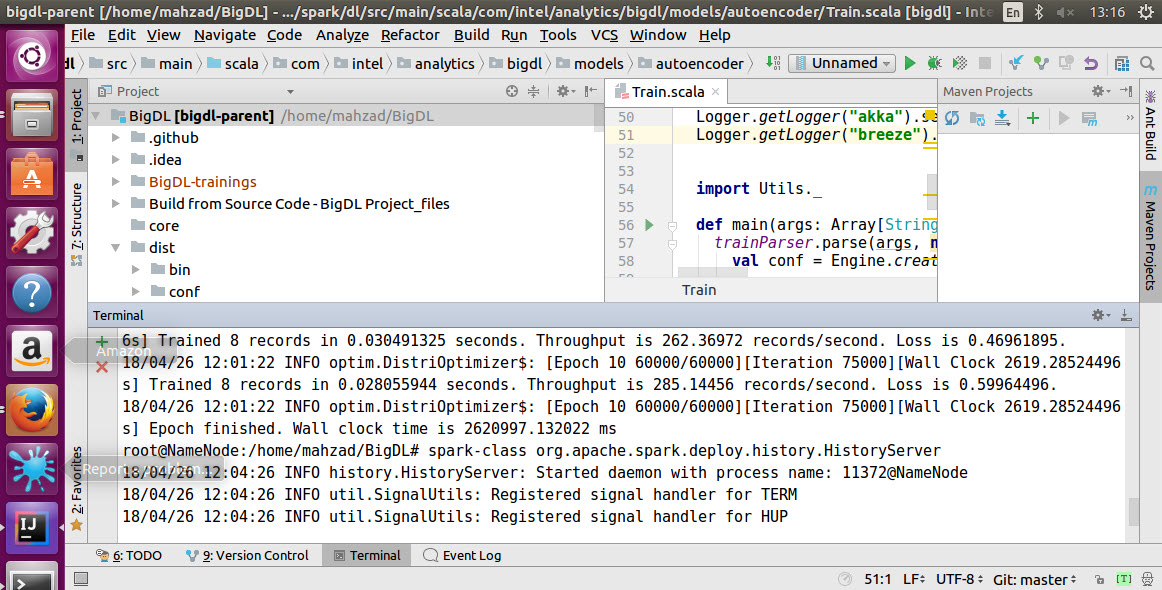Hide the Project tool window

(591, 91)
